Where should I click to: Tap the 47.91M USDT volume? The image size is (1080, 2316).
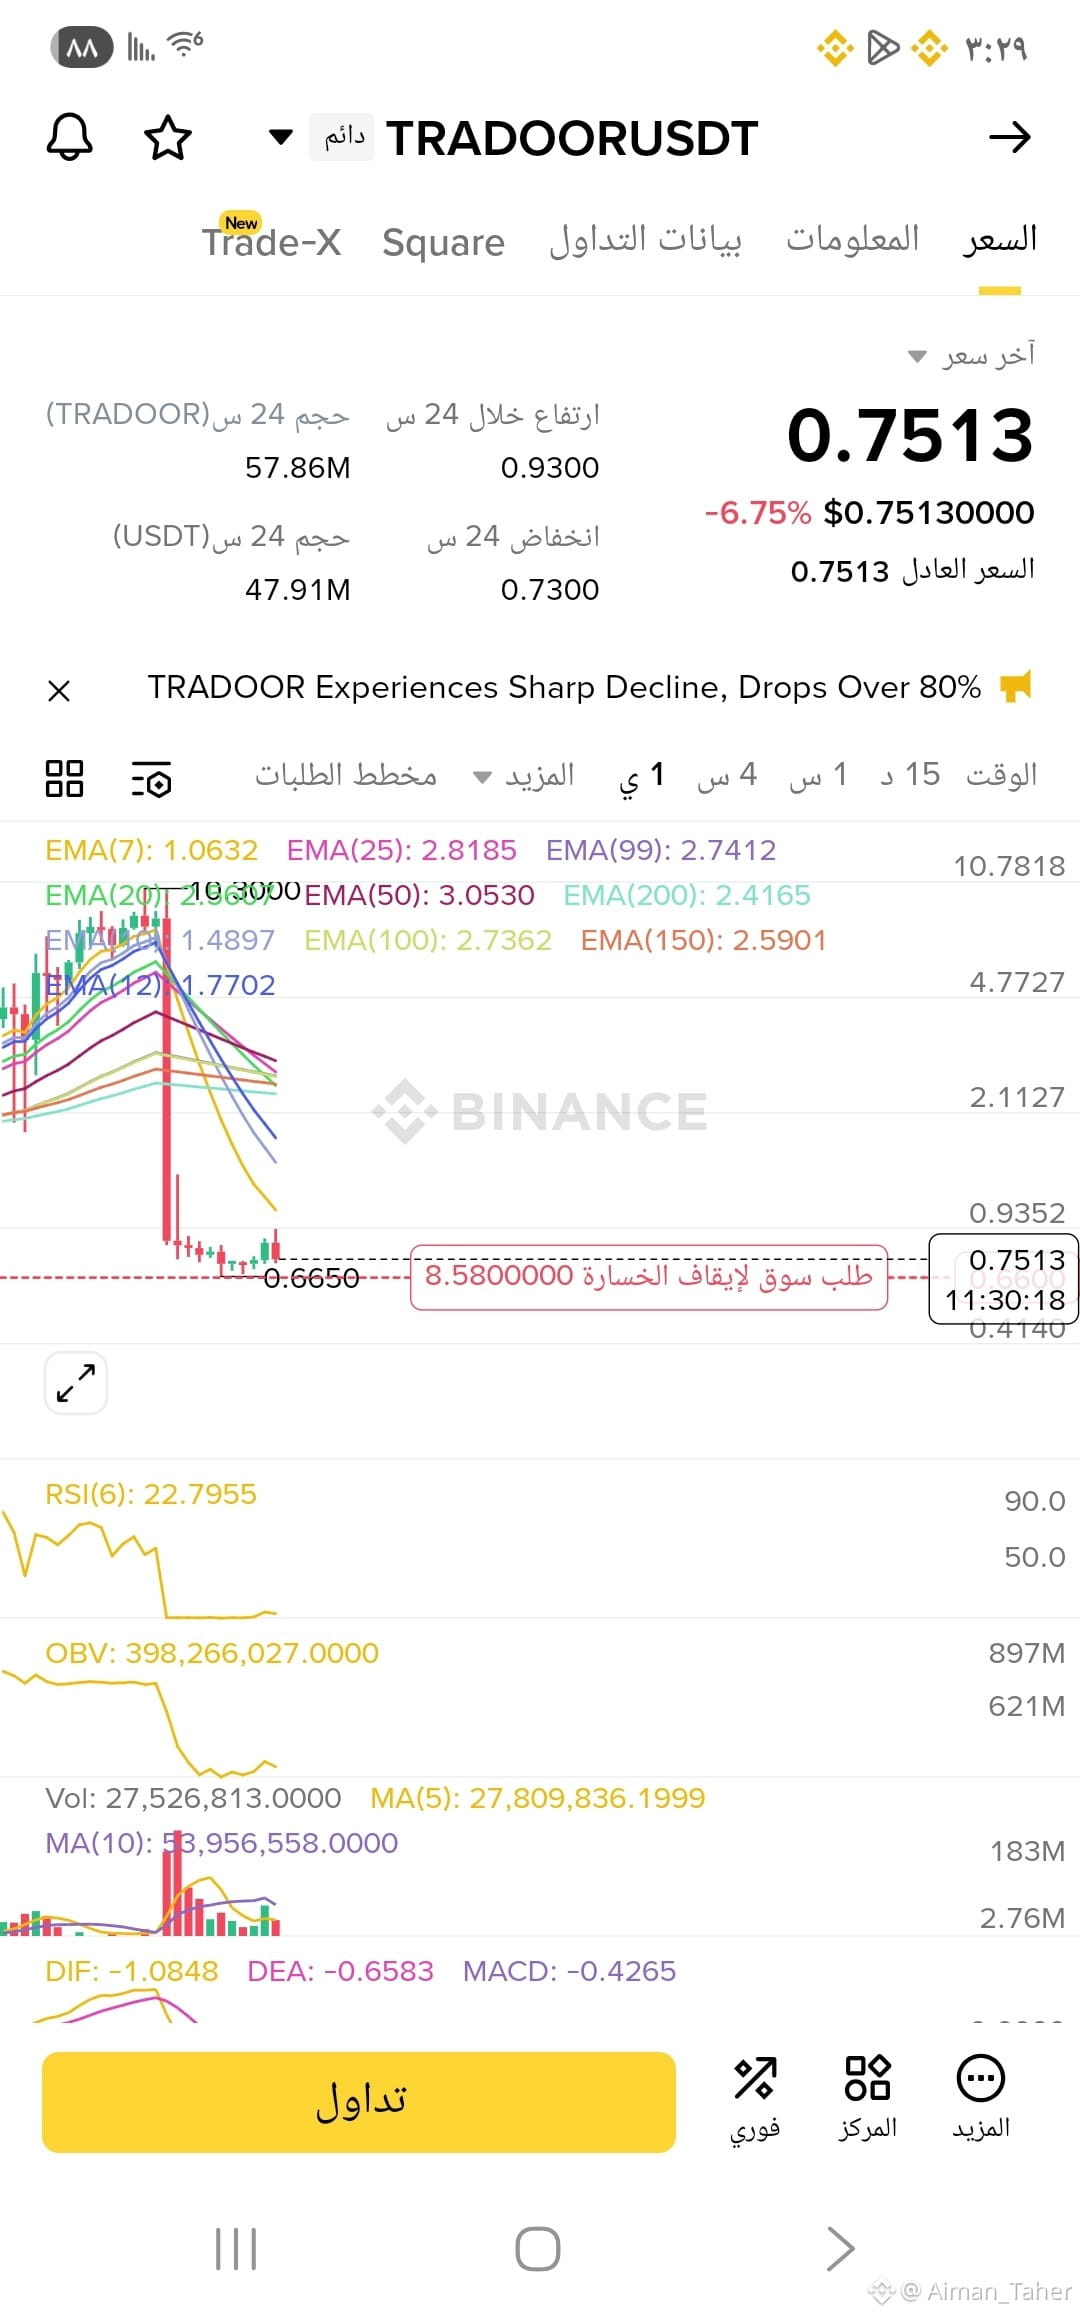tap(298, 589)
